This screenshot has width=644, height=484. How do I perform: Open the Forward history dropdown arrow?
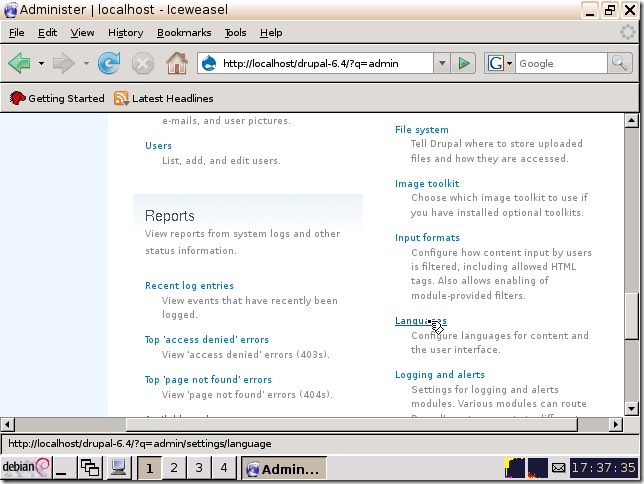click(86, 63)
